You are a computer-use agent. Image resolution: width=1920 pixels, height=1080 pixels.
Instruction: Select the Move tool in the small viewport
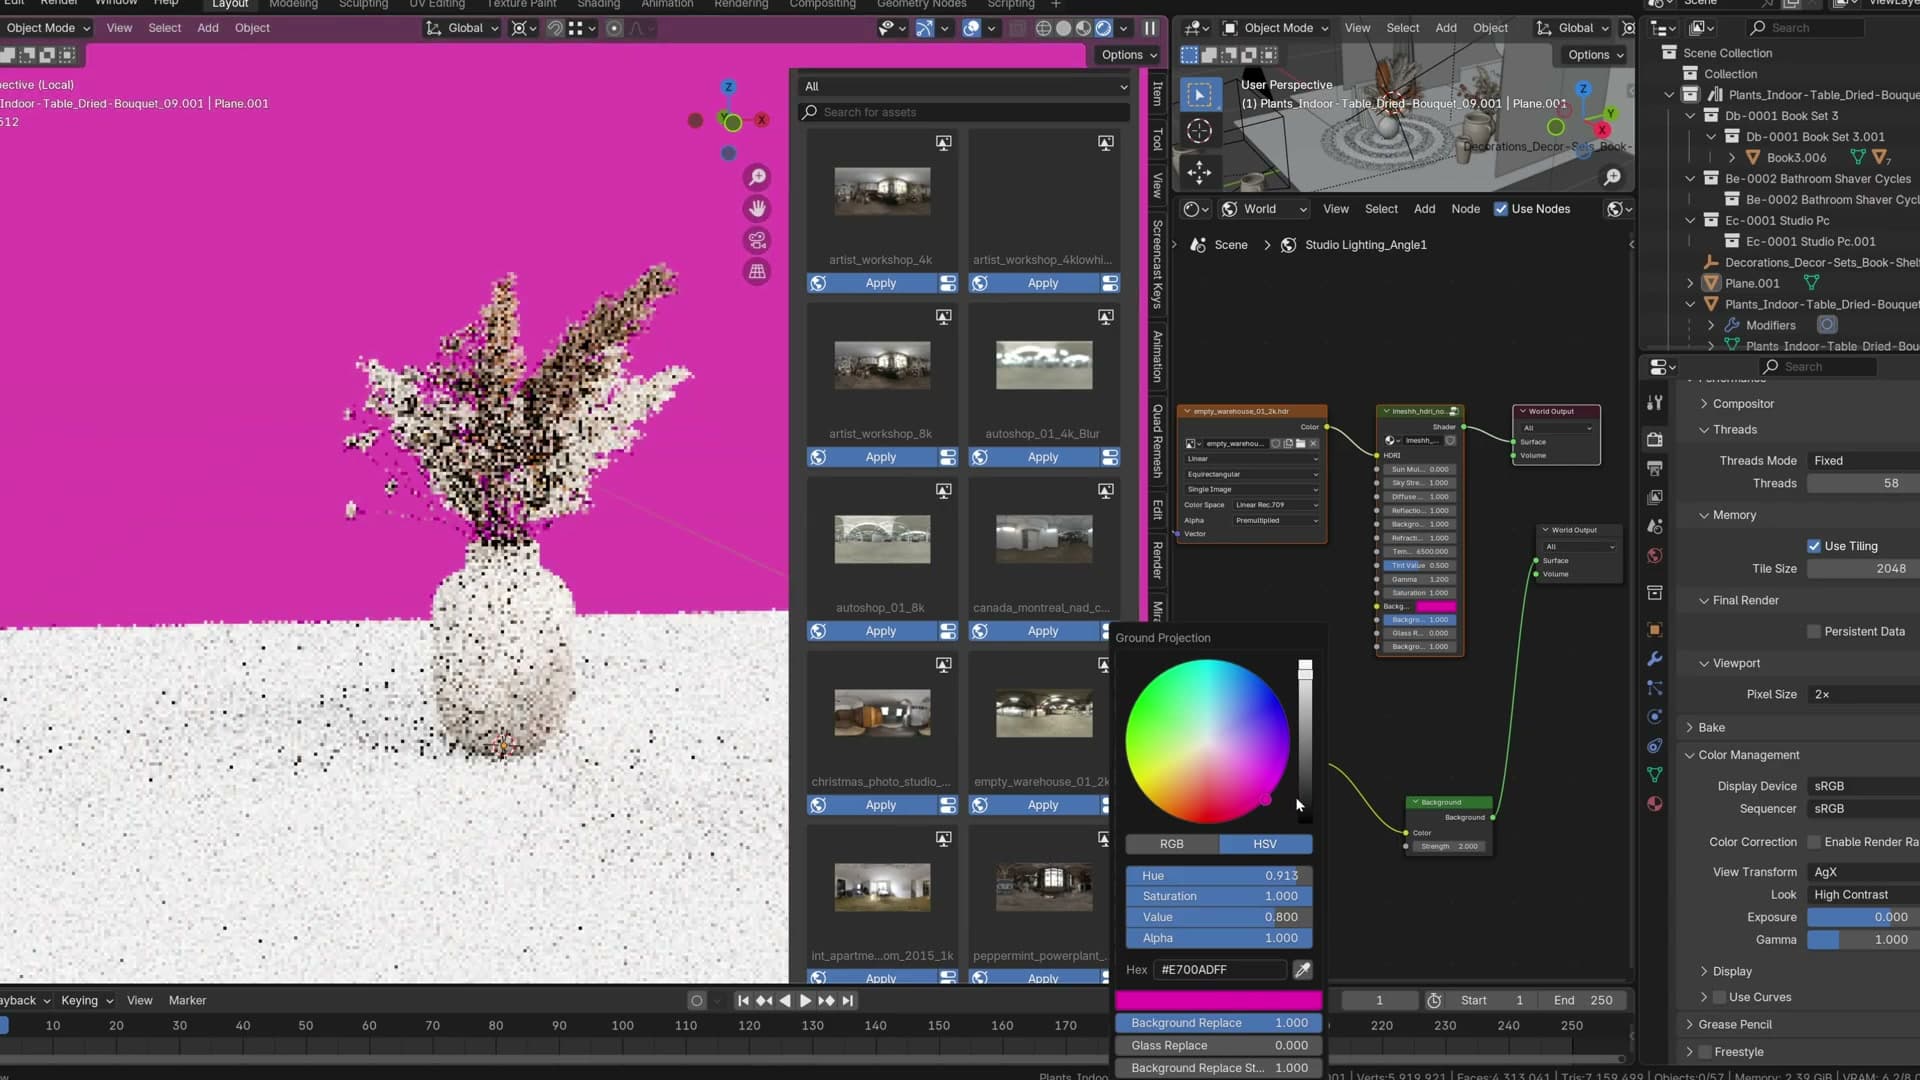[x=1199, y=172]
